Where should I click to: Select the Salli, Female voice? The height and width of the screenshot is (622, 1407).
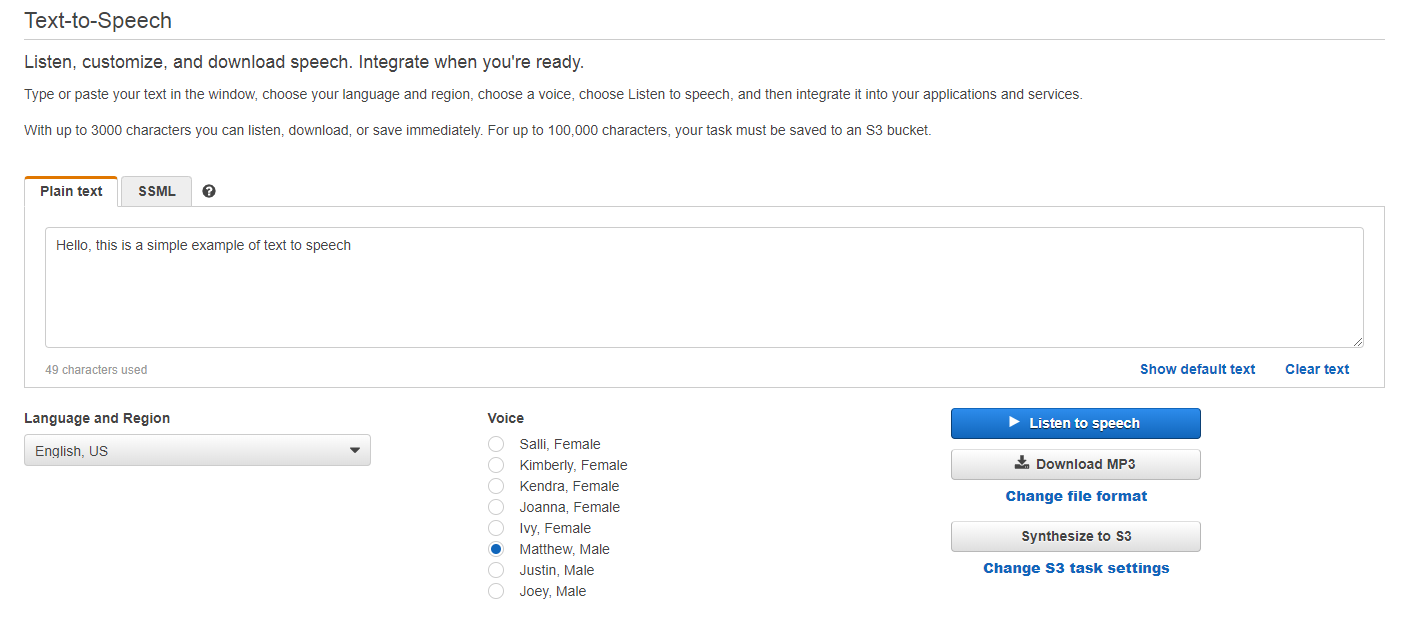496,444
